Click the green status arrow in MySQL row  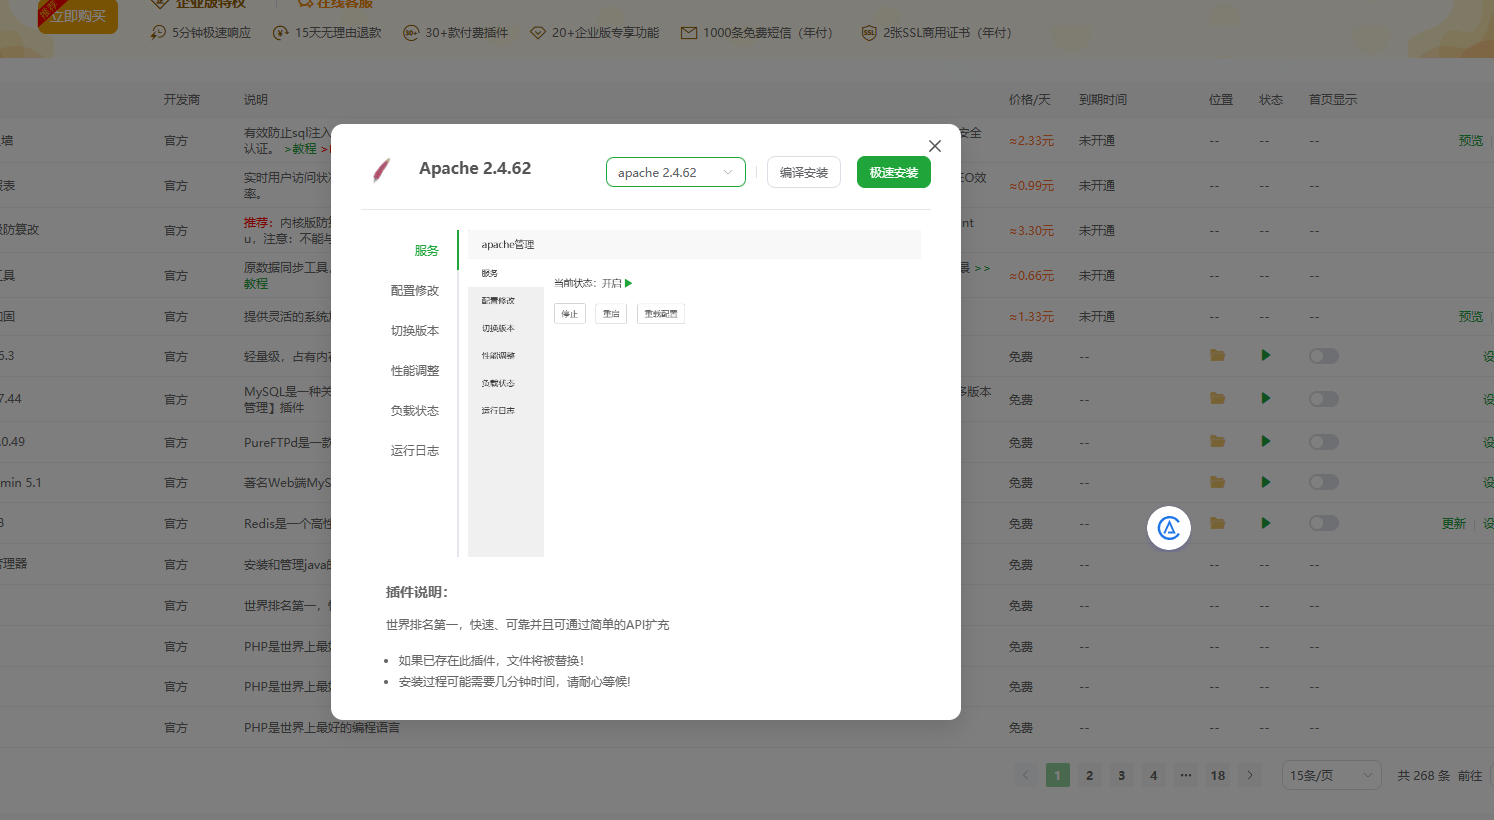click(x=1266, y=398)
